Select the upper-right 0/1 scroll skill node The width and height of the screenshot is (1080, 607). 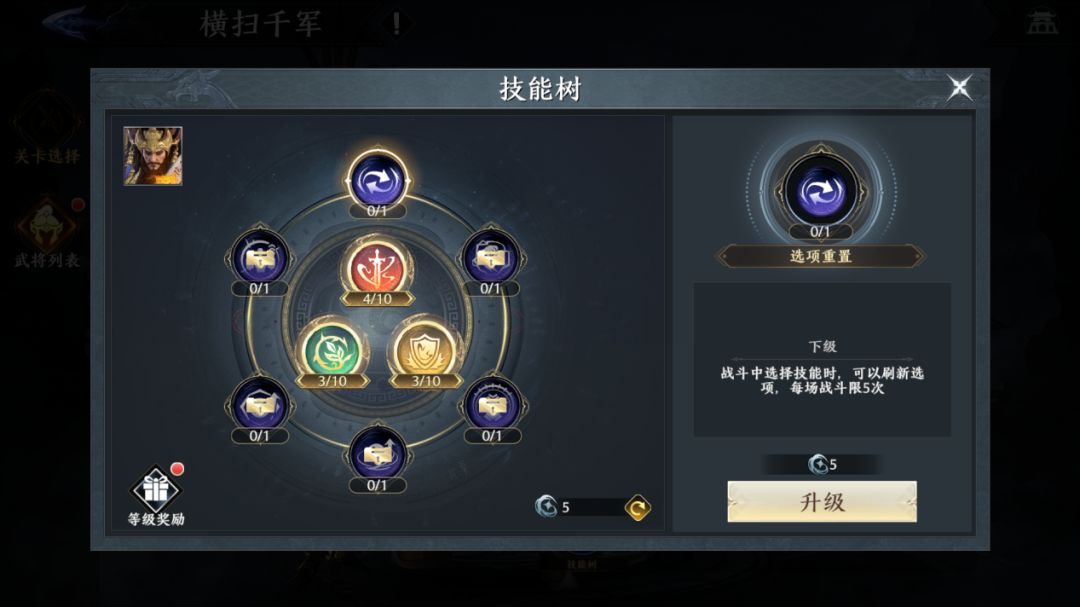[x=490, y=258]
